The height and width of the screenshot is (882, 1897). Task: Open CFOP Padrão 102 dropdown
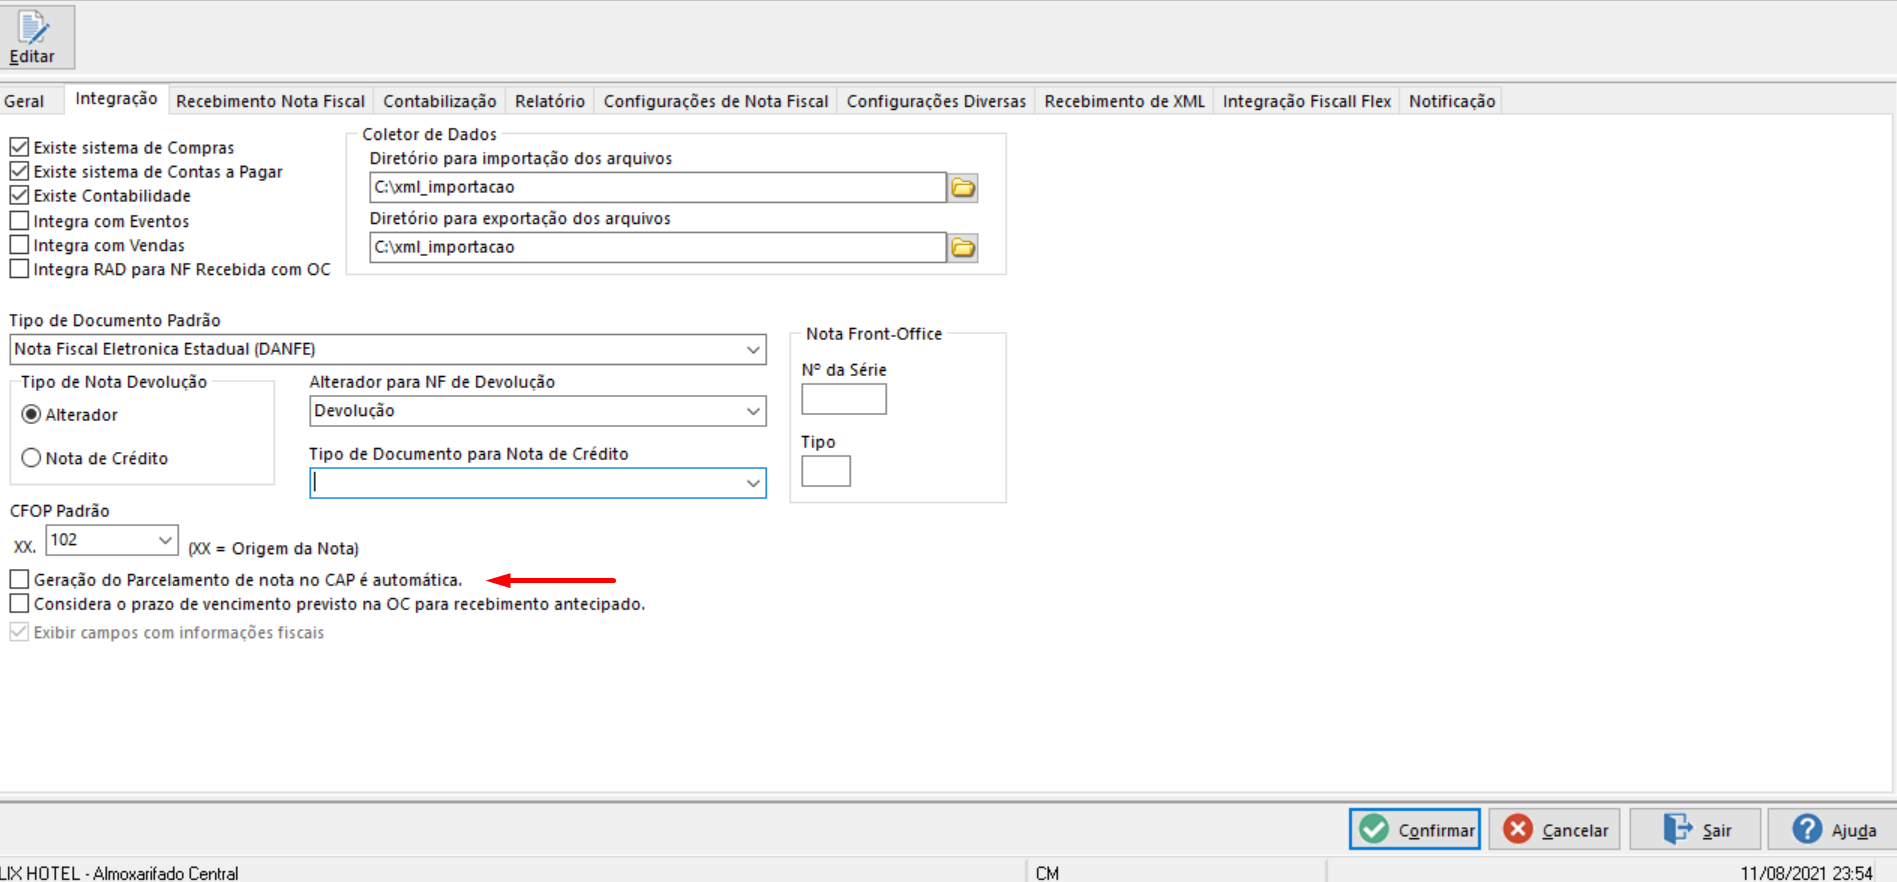pos(165,540)
